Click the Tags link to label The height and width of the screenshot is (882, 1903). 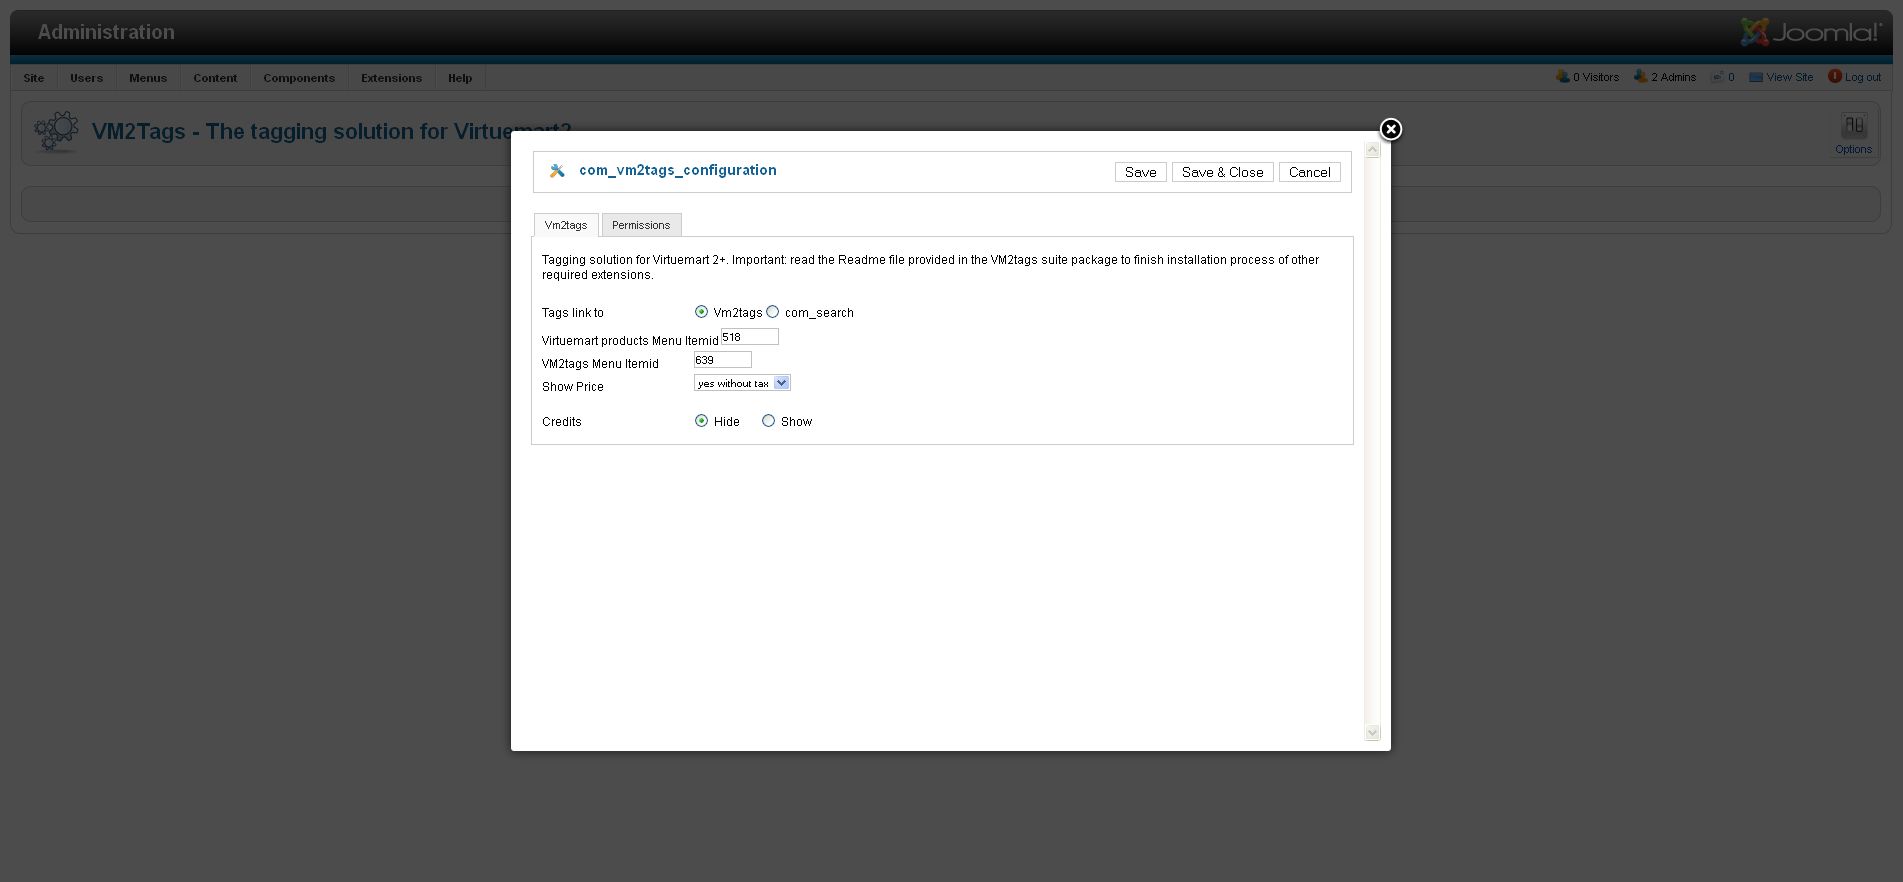573,313
